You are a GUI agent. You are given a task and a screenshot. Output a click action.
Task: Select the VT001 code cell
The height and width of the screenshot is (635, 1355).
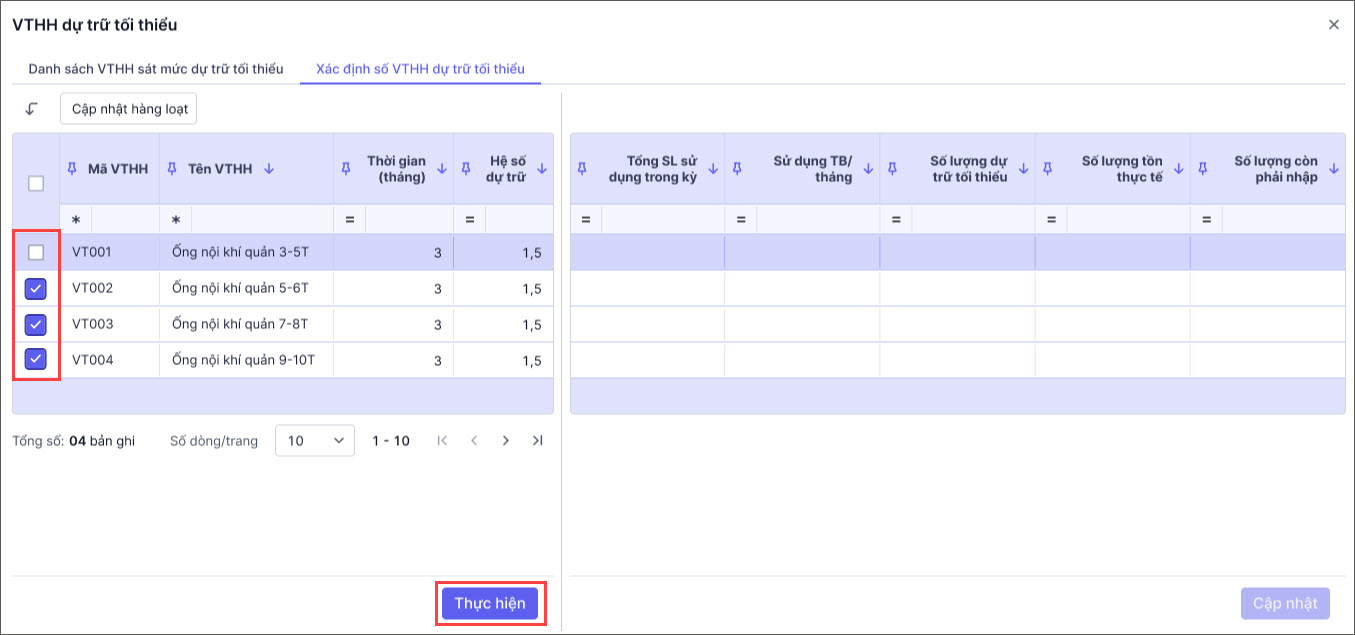point(110,253)
